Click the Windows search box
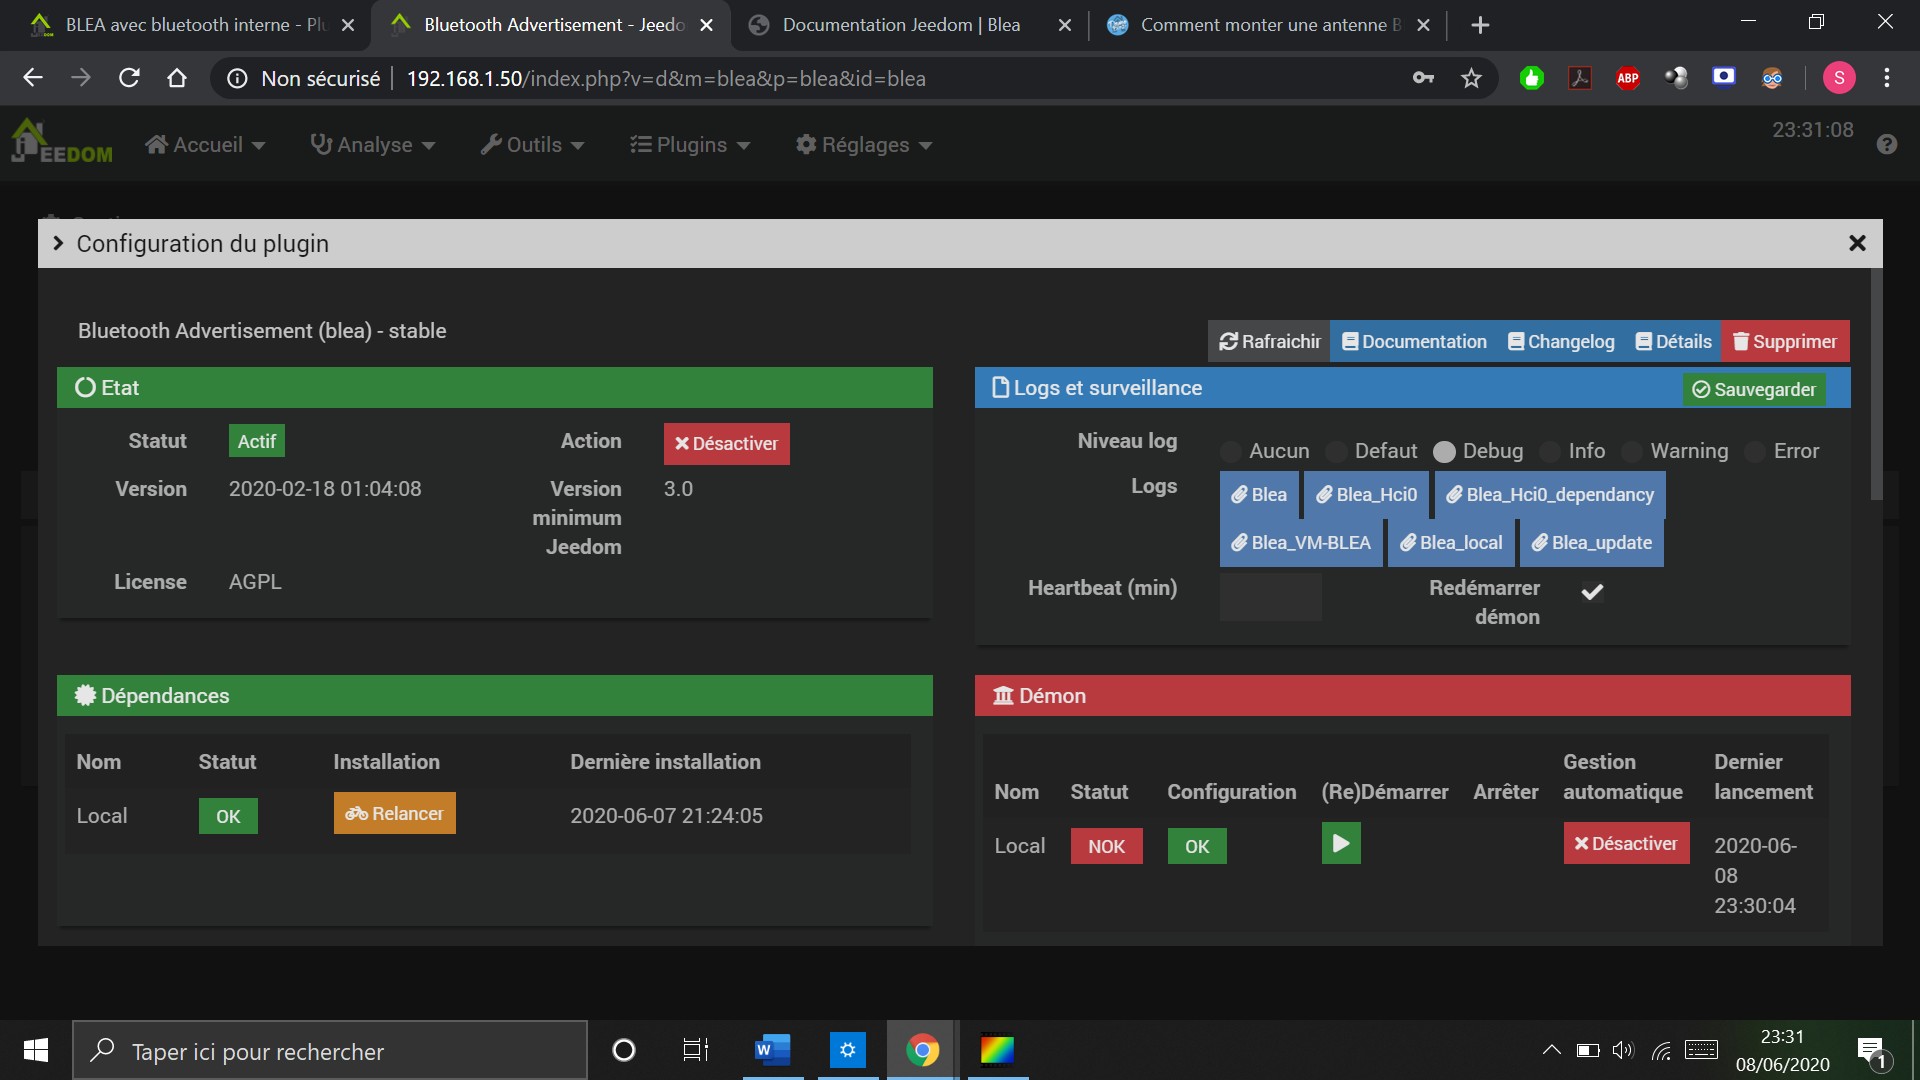The height and width of the screenshot is (1080, 1920). [x=329, y=1050]
